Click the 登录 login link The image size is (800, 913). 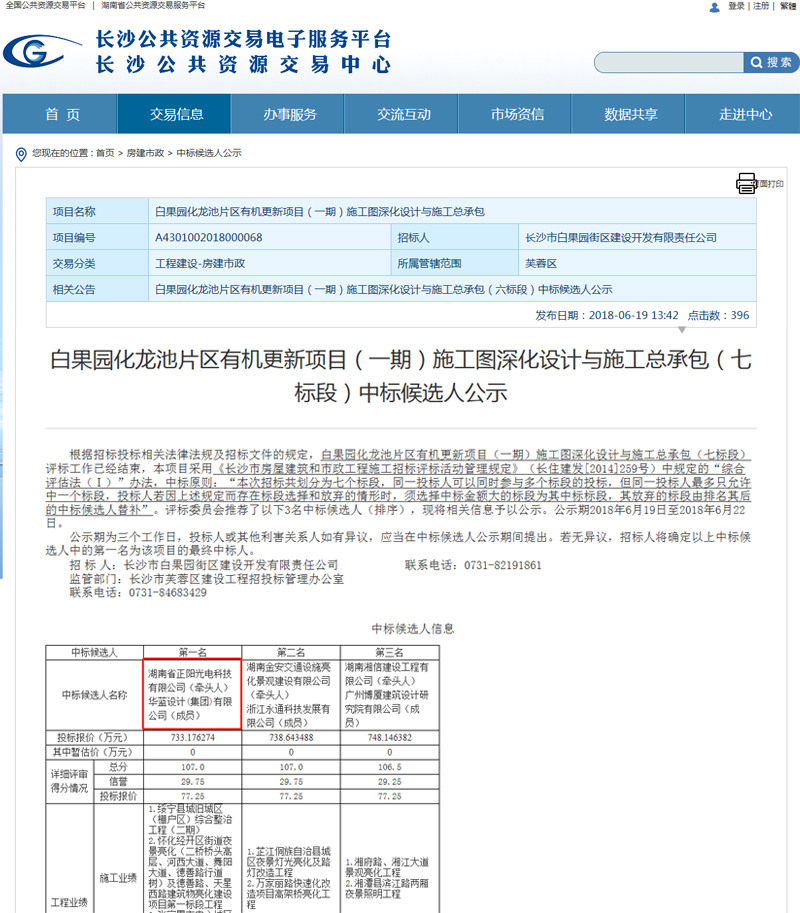coord(736,6)
